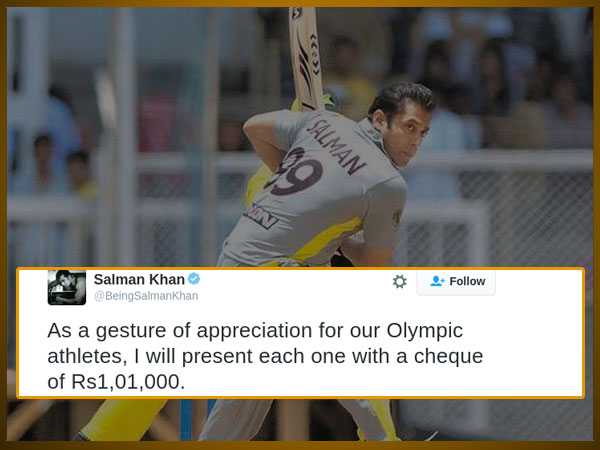Click the tweet text about Olympic athletes
Screen dimensions: 600x450
(x=265, y=356)
